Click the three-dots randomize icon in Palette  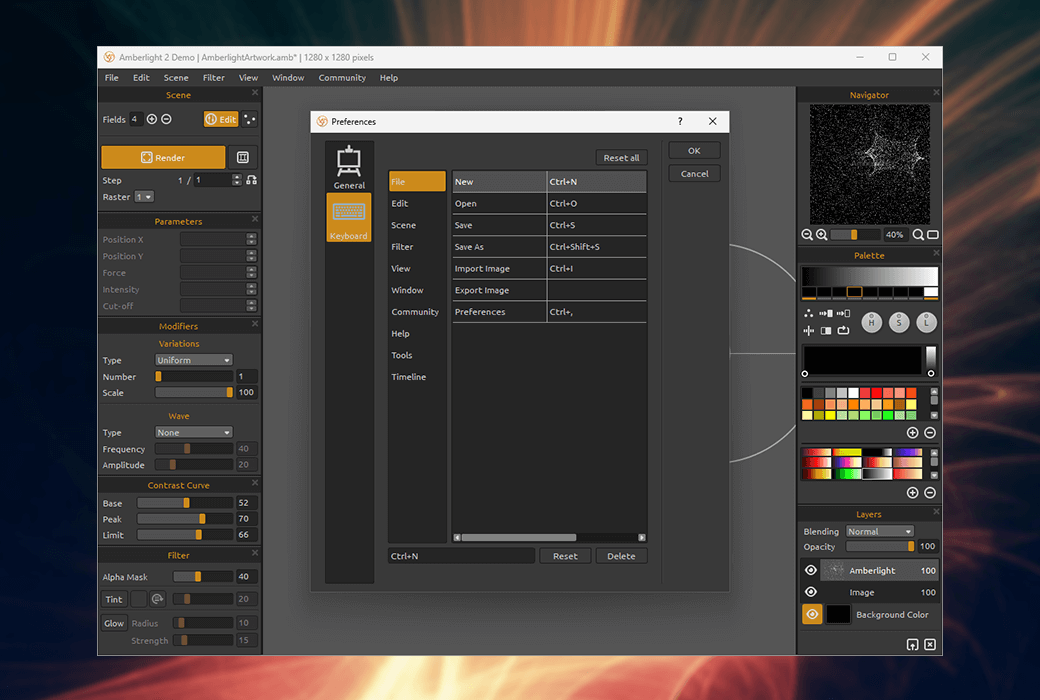(809, 313)
